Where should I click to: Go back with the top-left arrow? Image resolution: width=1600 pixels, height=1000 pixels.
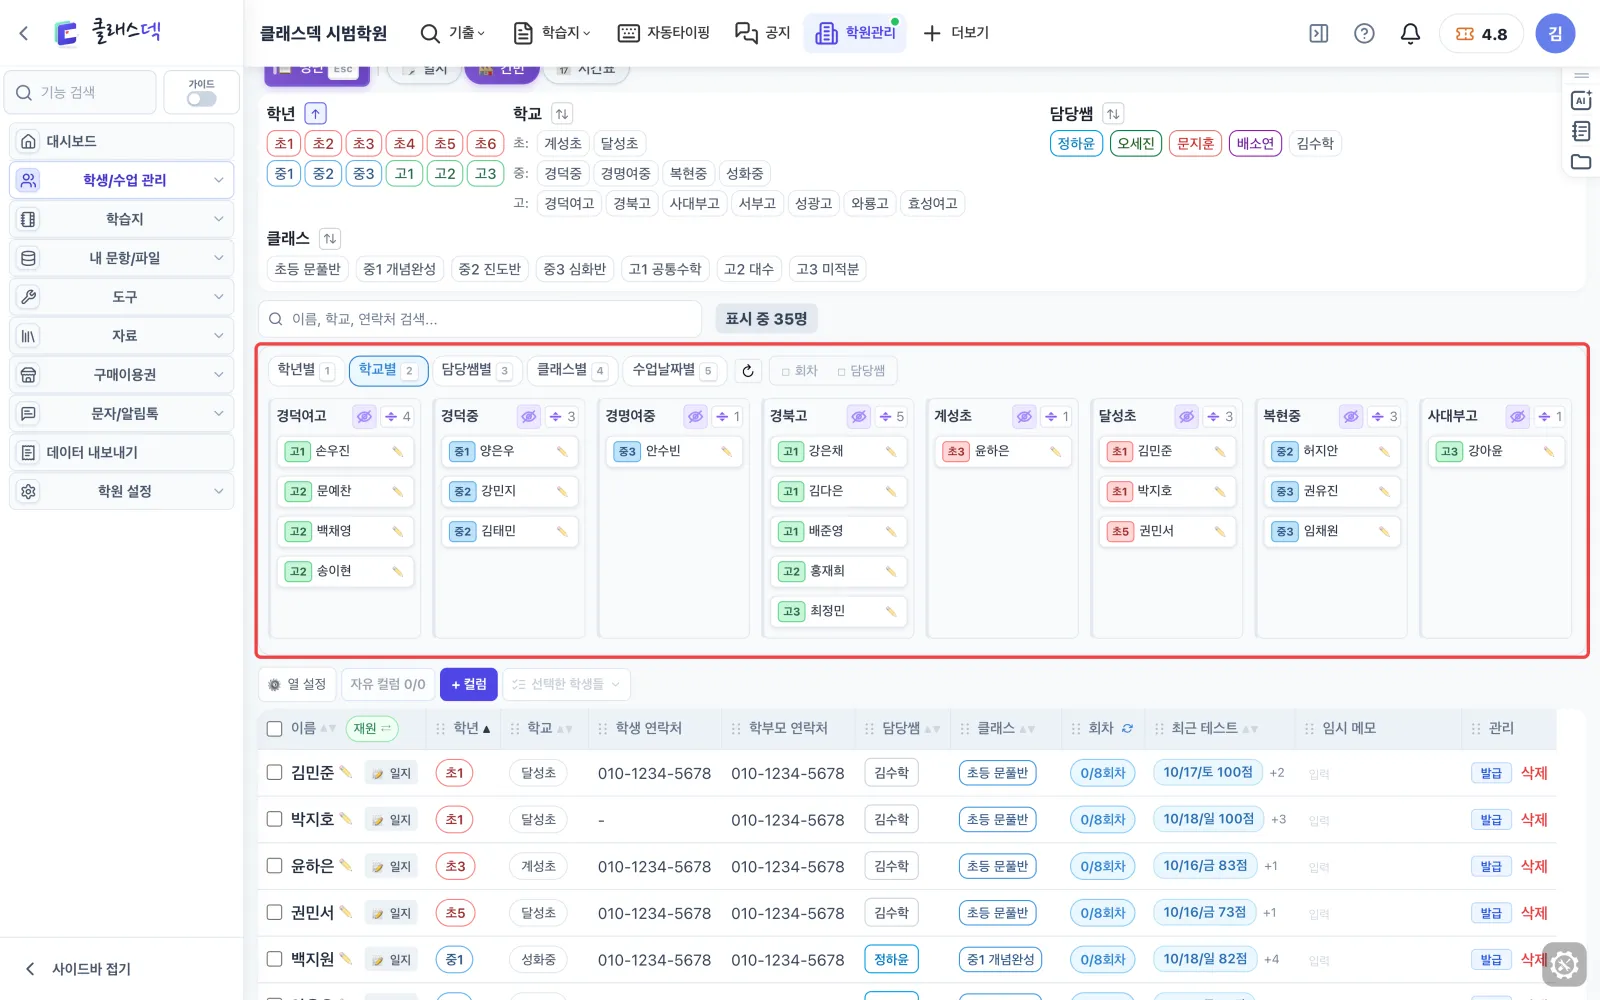(x=24, y=33)
